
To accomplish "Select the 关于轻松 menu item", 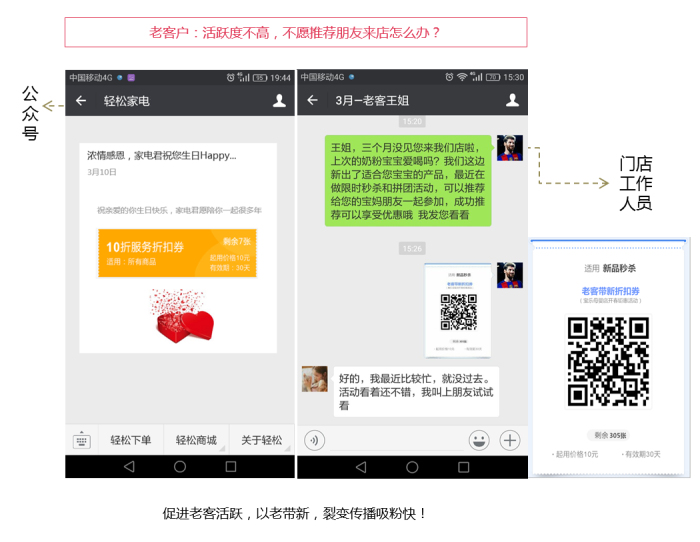I will (261, 440).
